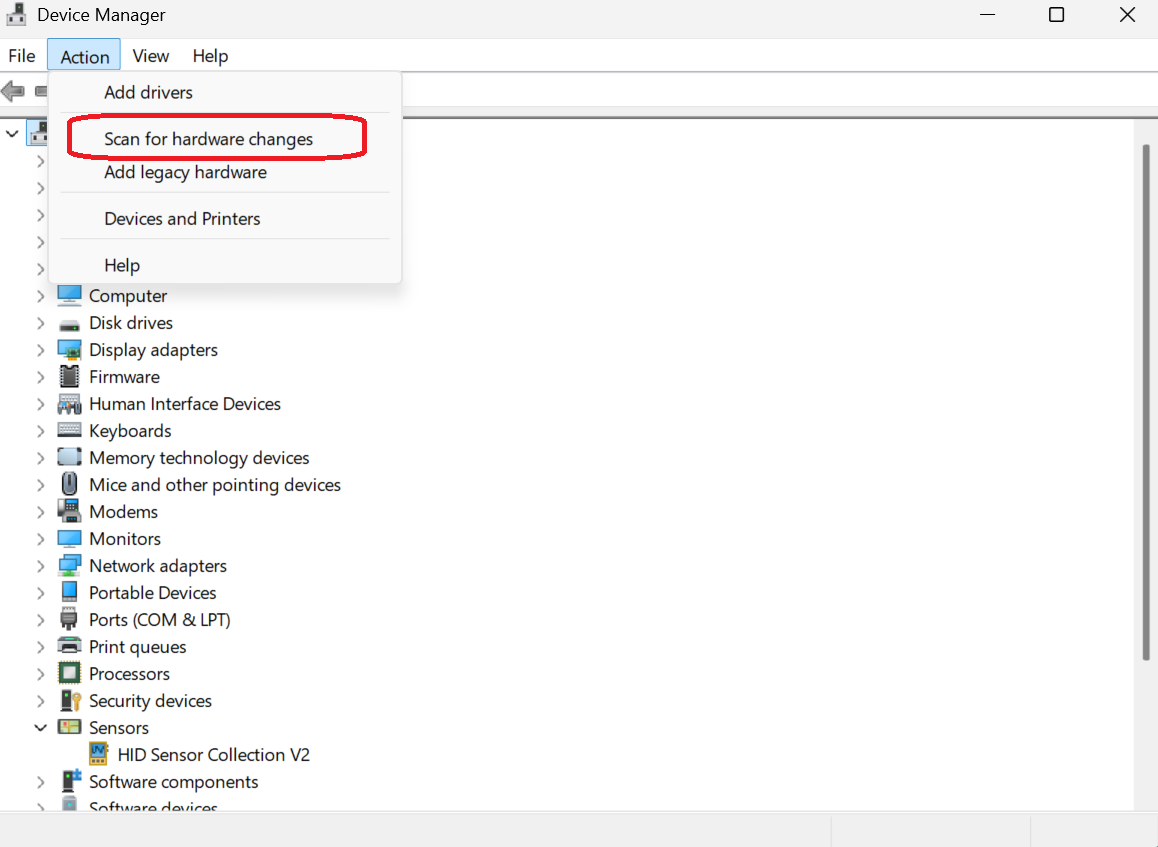Screen dimensions: 1158x847
Task: Open the View menu
Action: 150,56
